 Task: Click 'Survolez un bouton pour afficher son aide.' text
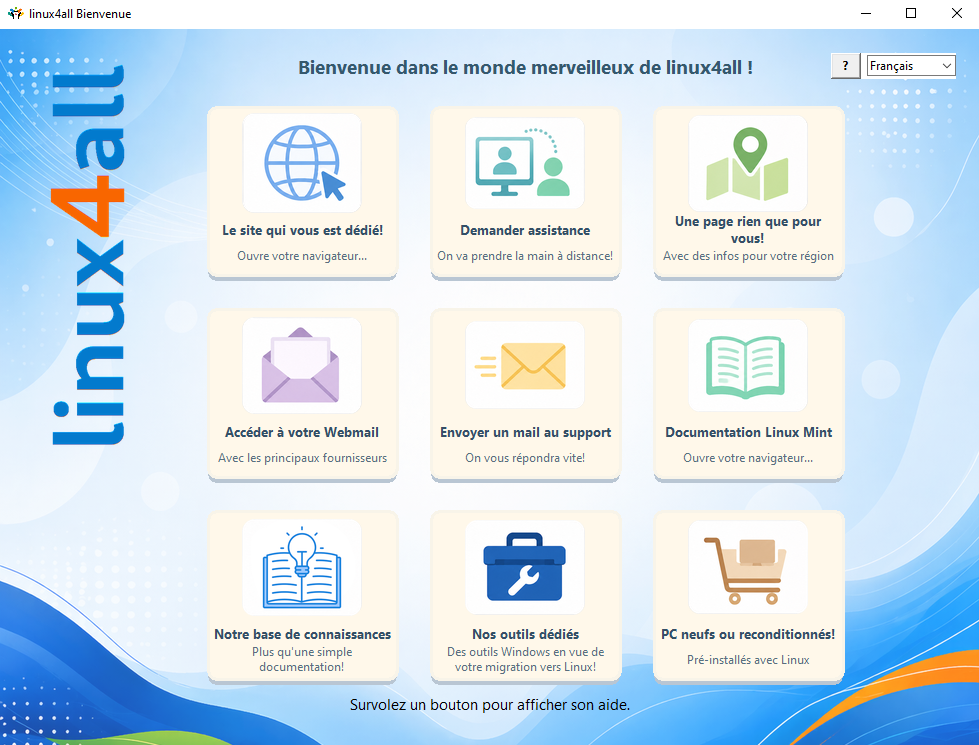490,705
